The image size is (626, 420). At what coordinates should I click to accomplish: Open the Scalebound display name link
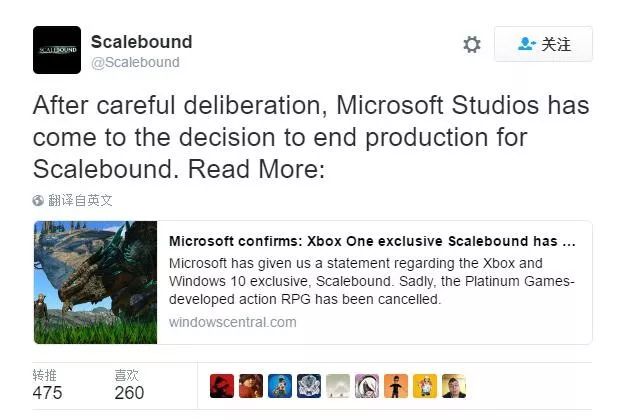coord(141,42)
